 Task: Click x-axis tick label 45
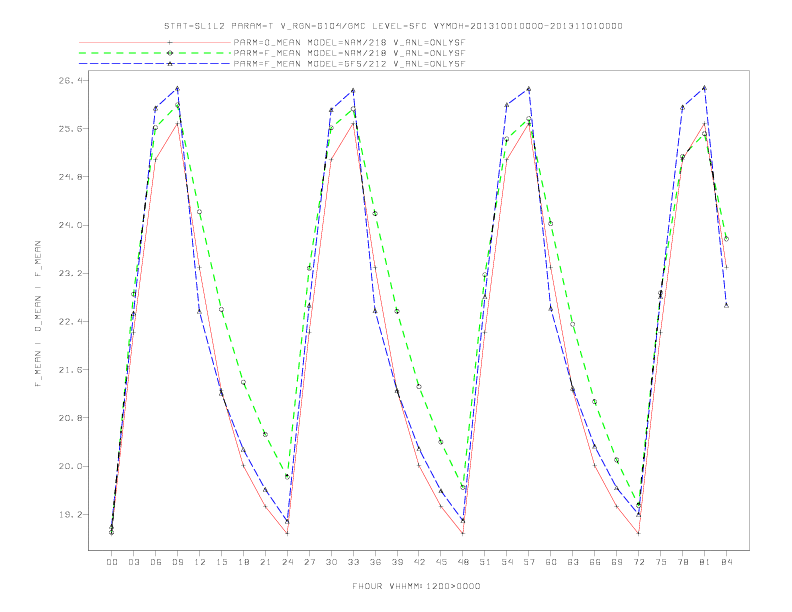(441, 562)
